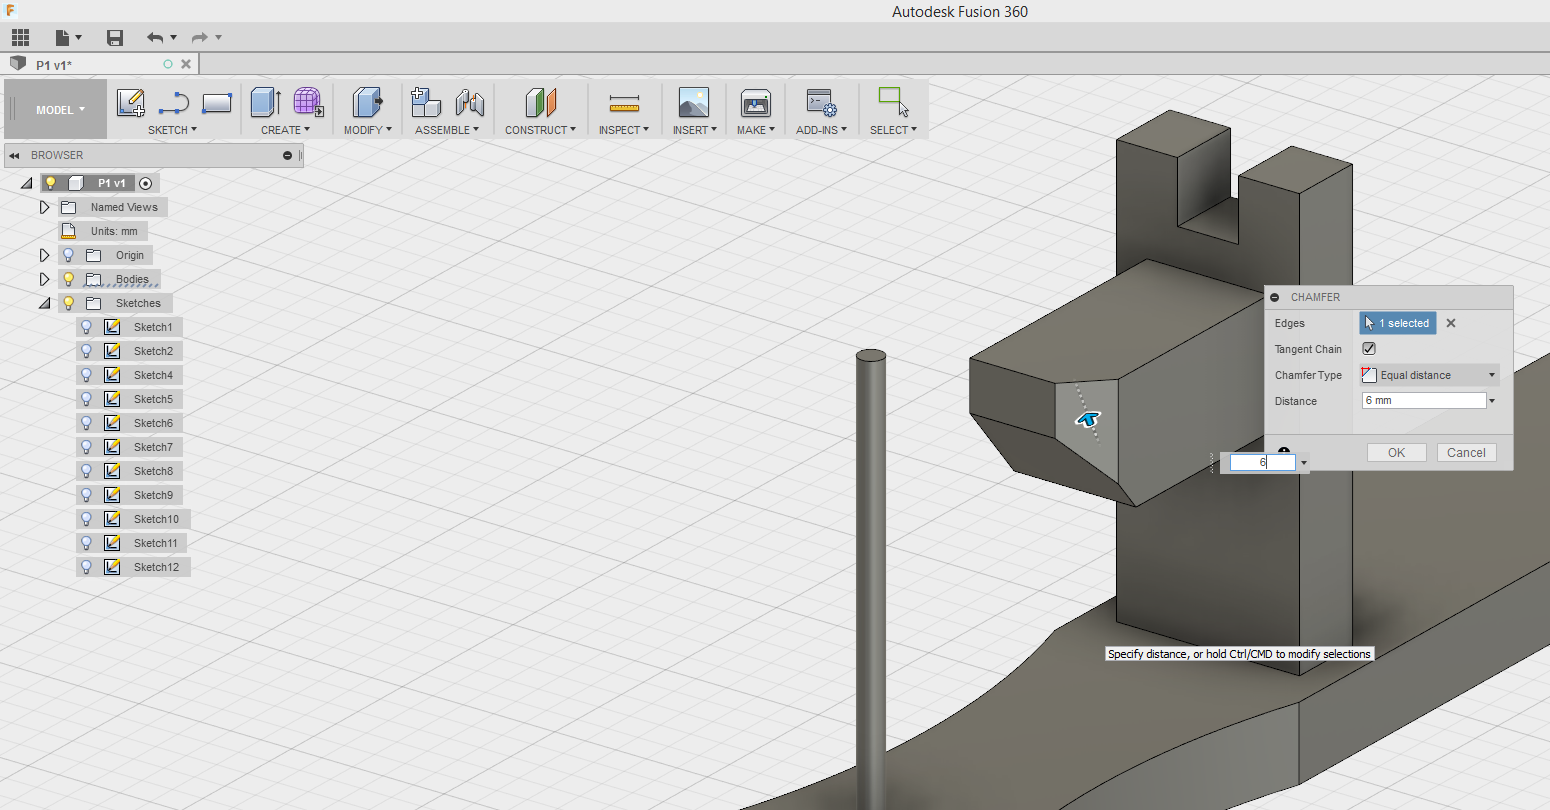The image size is (1550, 810).
Task: Toggle Sketches folder visibility bulb
Action: click(x=69, y=304)
